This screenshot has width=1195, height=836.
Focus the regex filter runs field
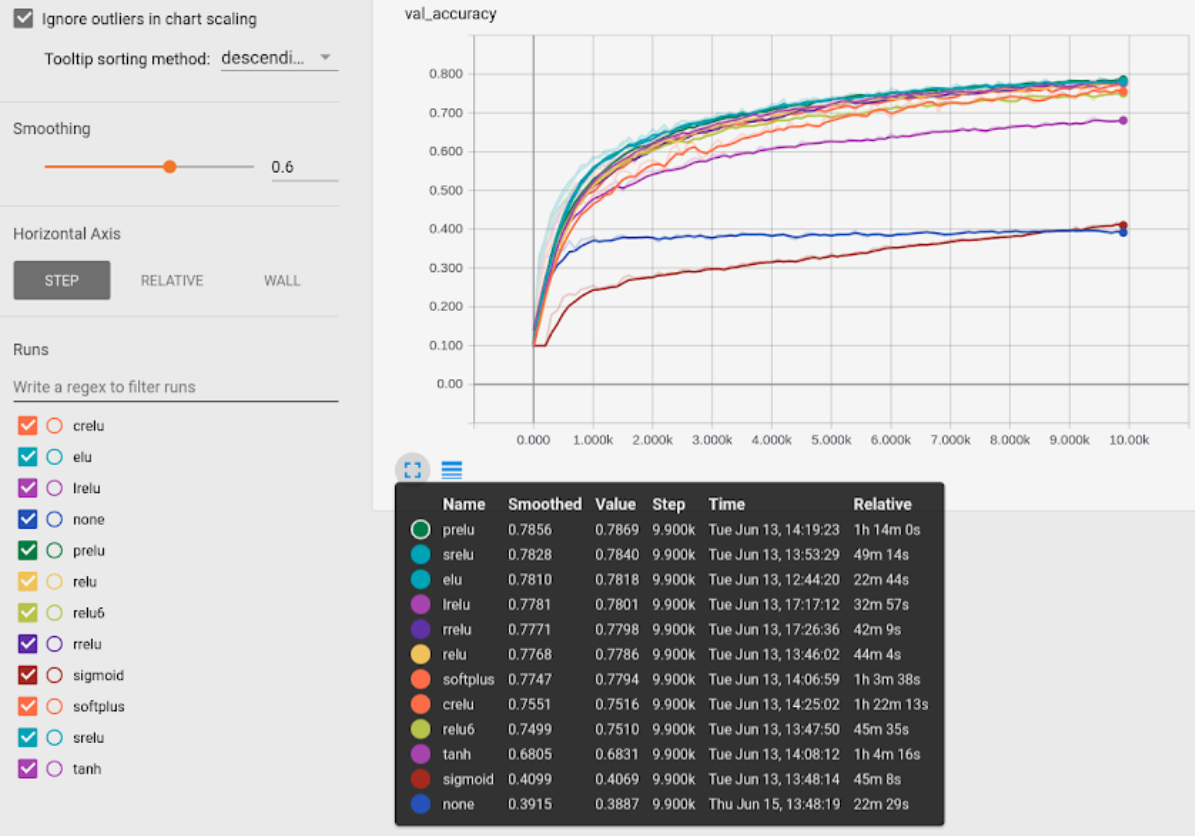[x=175, y=387]
